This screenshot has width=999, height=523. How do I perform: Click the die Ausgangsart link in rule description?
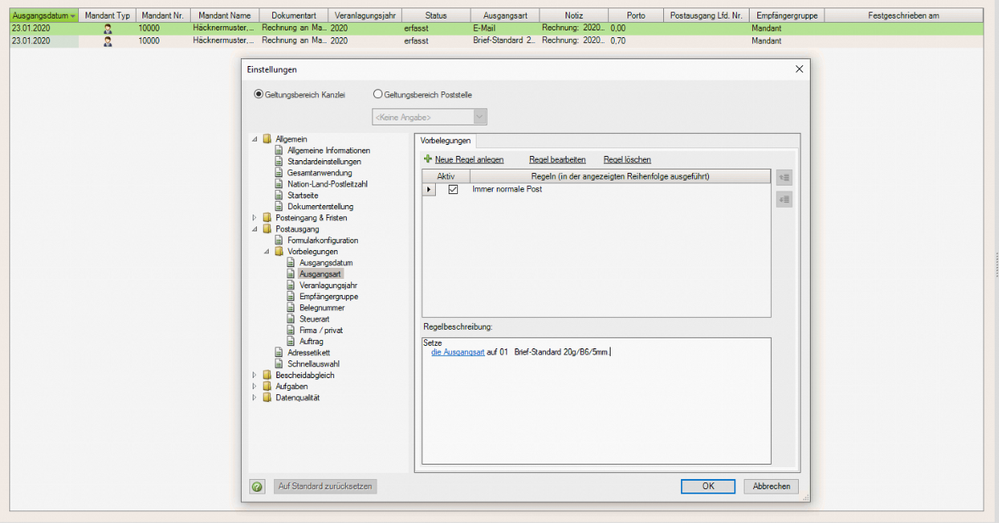457,352
